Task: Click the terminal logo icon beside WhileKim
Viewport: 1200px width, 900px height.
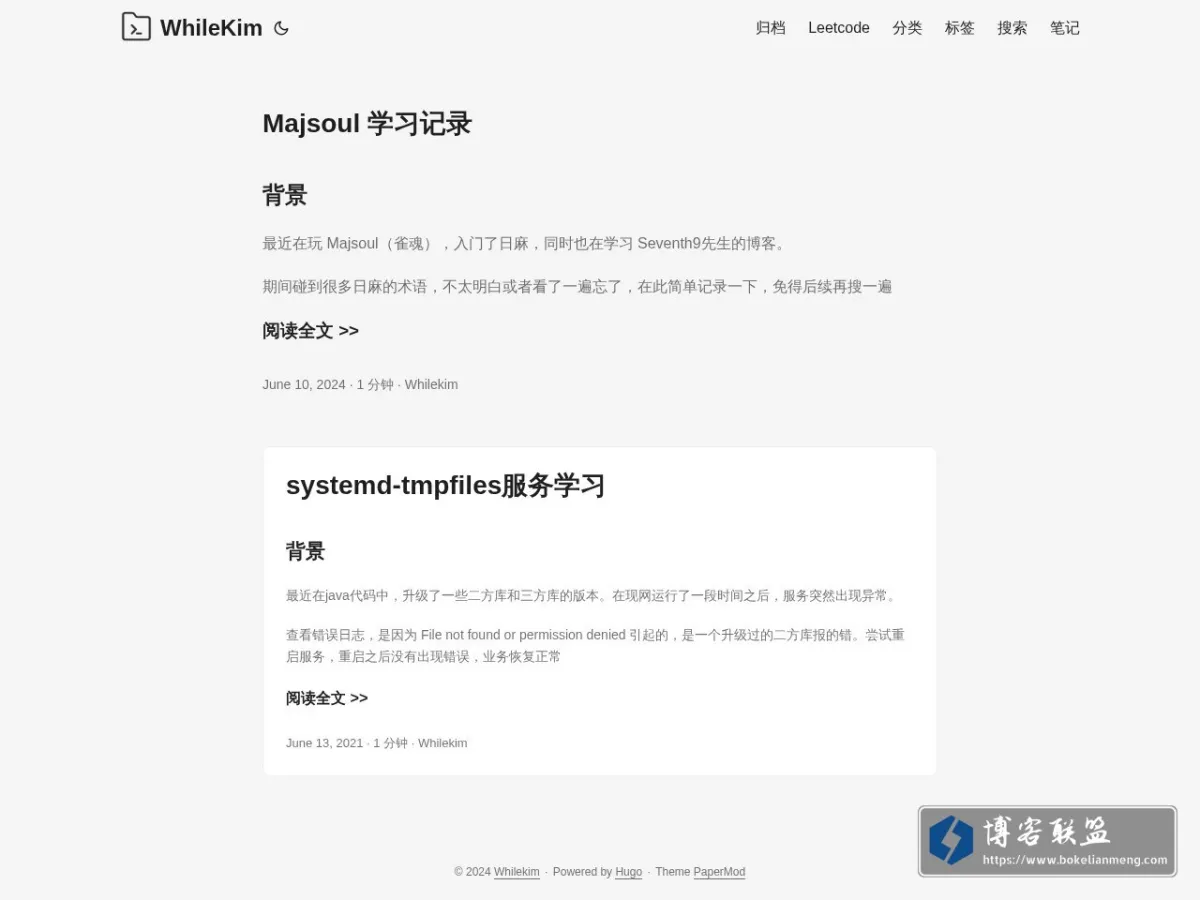Action: 136,27
